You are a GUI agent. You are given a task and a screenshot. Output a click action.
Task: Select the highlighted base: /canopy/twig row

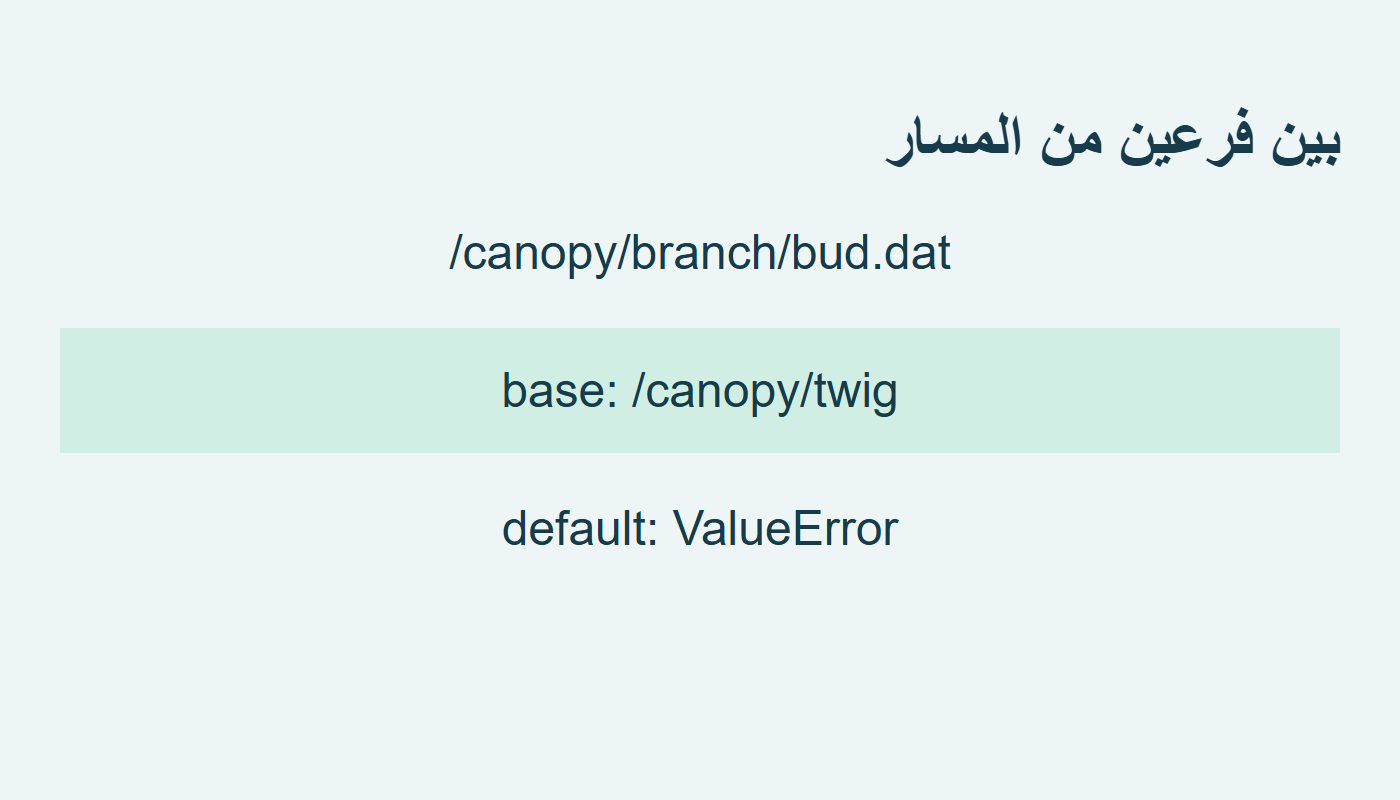pos(700,390)
